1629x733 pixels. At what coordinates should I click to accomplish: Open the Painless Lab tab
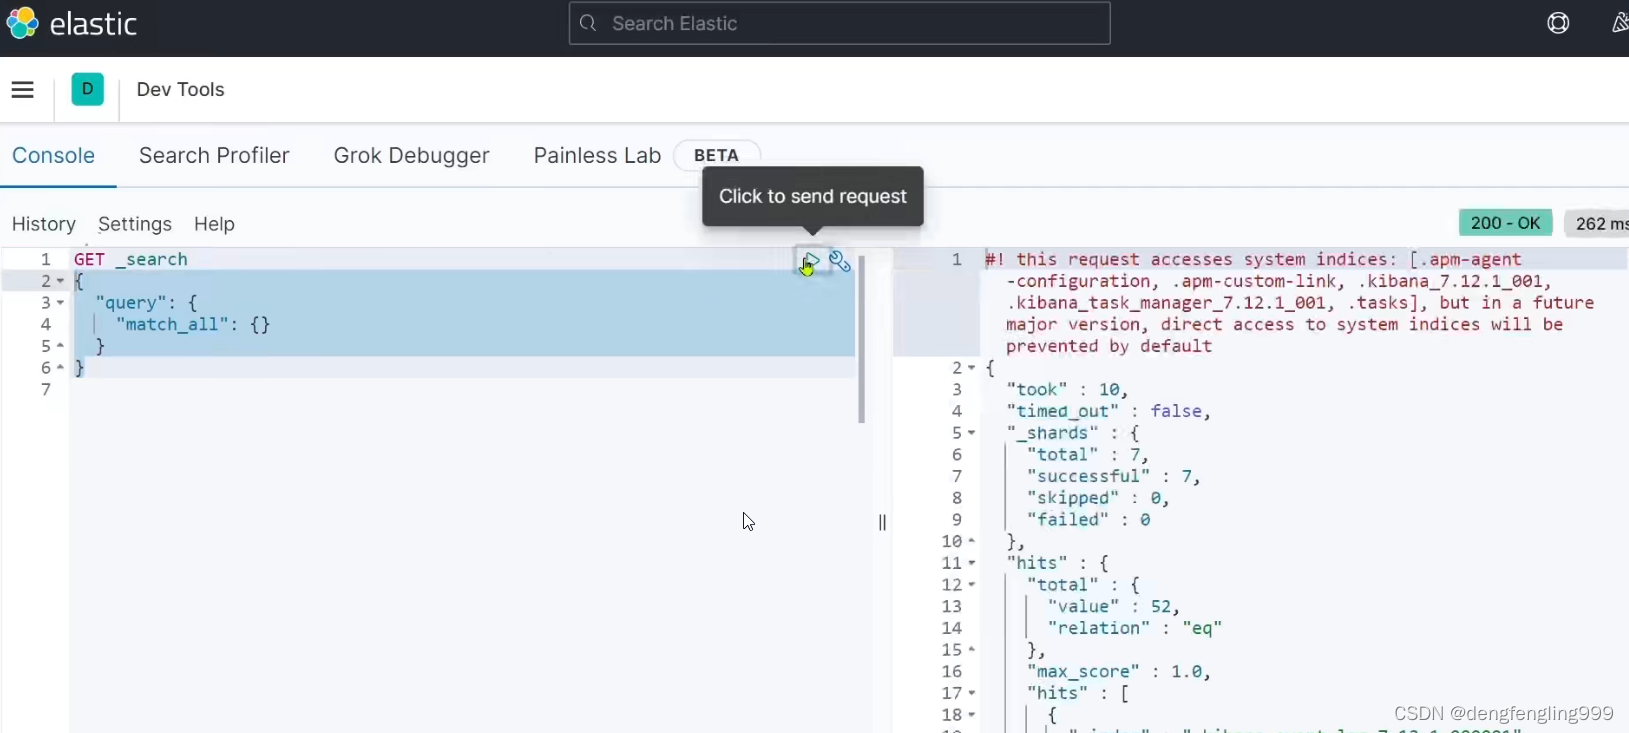coord(597,155)
